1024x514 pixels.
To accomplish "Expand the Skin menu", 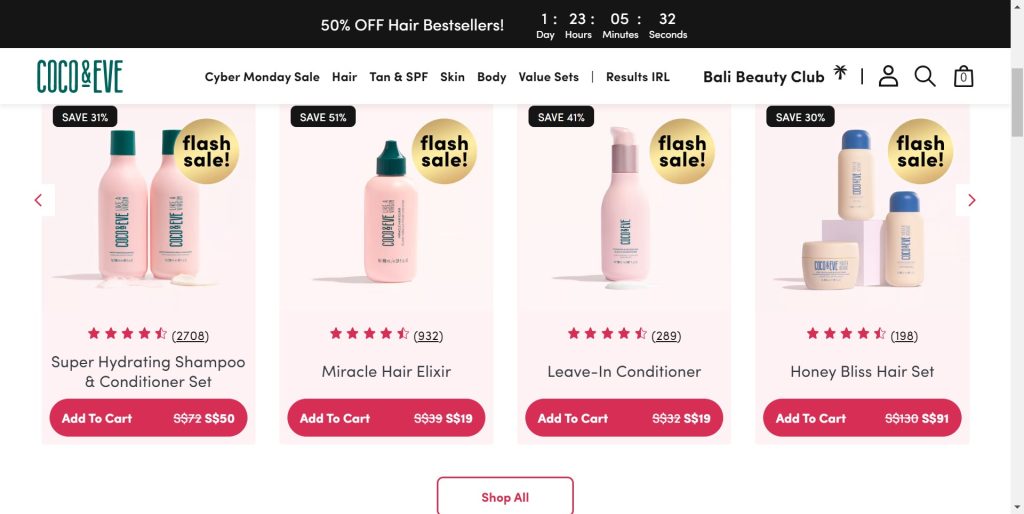I will [452, 77].
